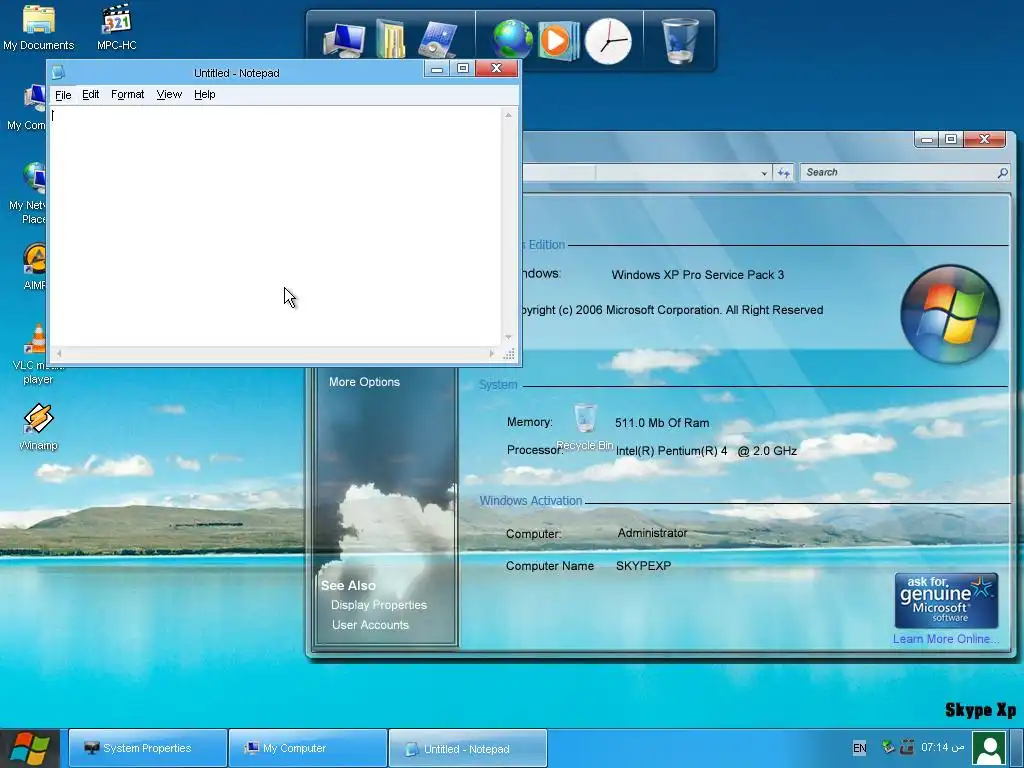Click the More Options sidebar link
This screenshot has width=1024, height=768.
pos(364,382)
